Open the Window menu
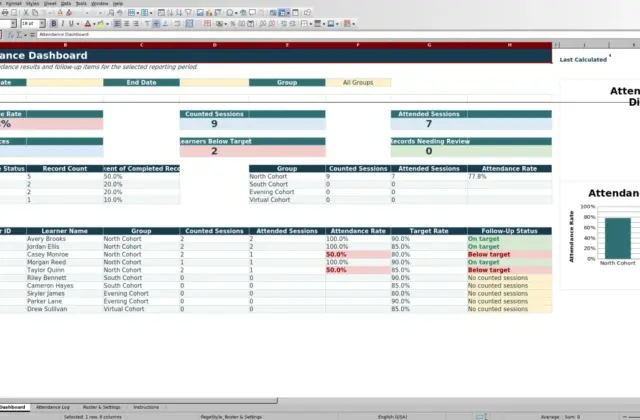This screenshot has height=420, width=640. click(x=100, y=3)
